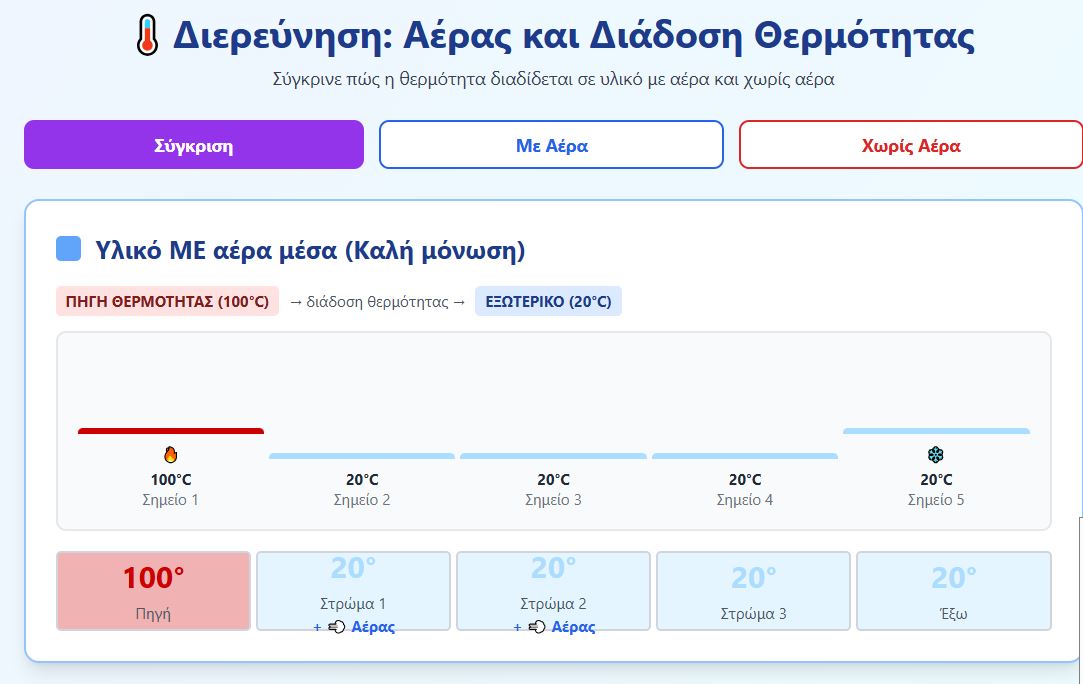
Task: Click the ΕΞΩΤΕΡΙΚΟ (20°C) label
Action: pyautogui.click(x=548, y=301)
